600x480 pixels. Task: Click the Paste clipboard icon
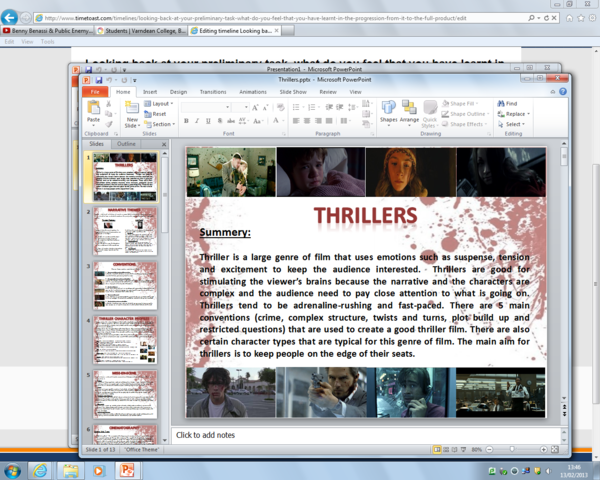(x=93, y=108)
